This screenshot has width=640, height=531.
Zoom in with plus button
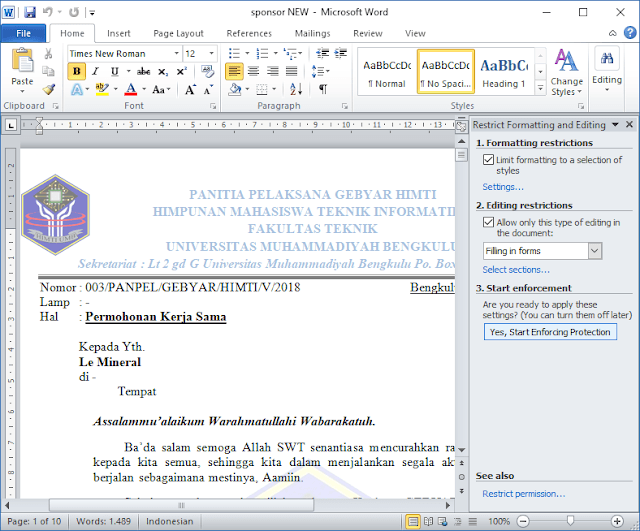click(x=617, y=521)
